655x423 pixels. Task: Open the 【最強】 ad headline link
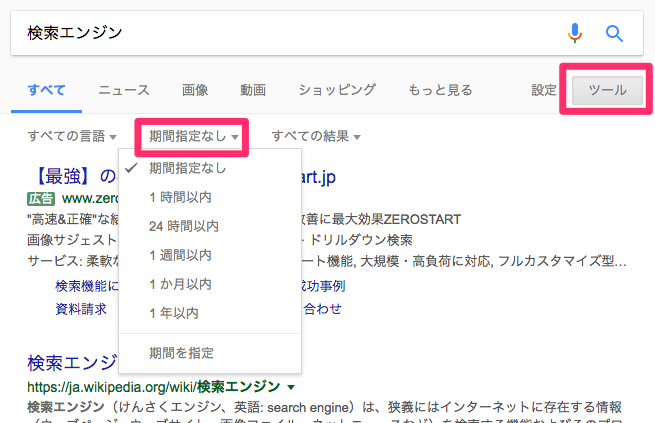point(76,176)
